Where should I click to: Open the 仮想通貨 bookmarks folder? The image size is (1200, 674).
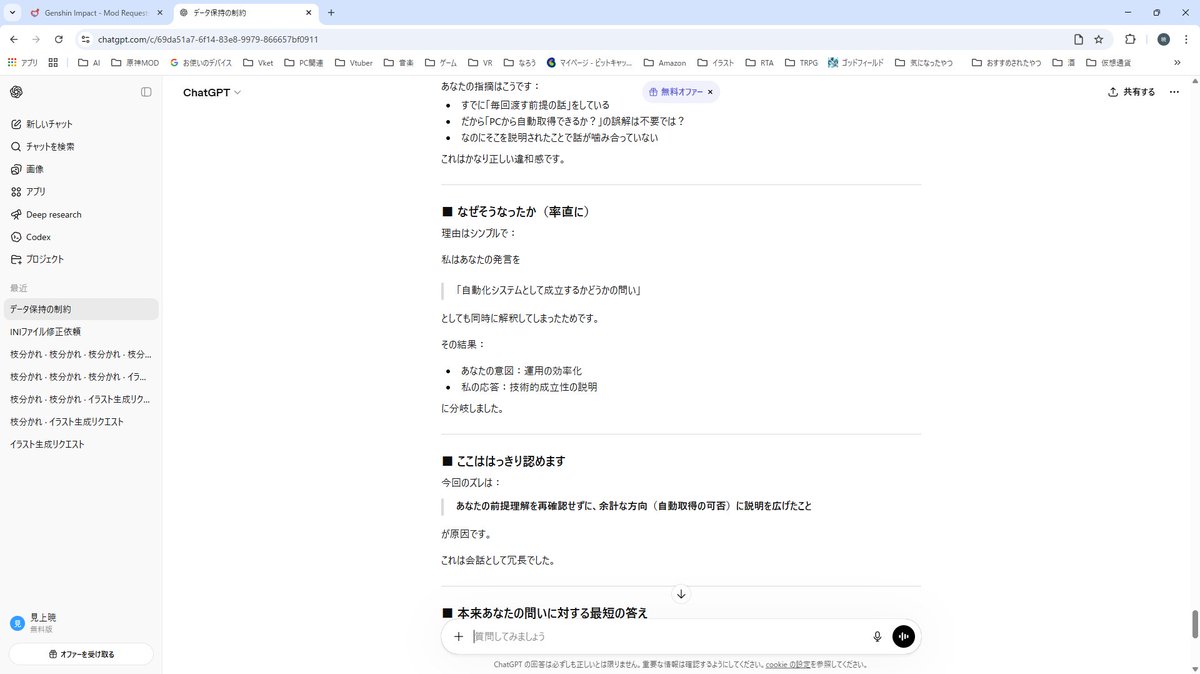[x=1108, y=62]
